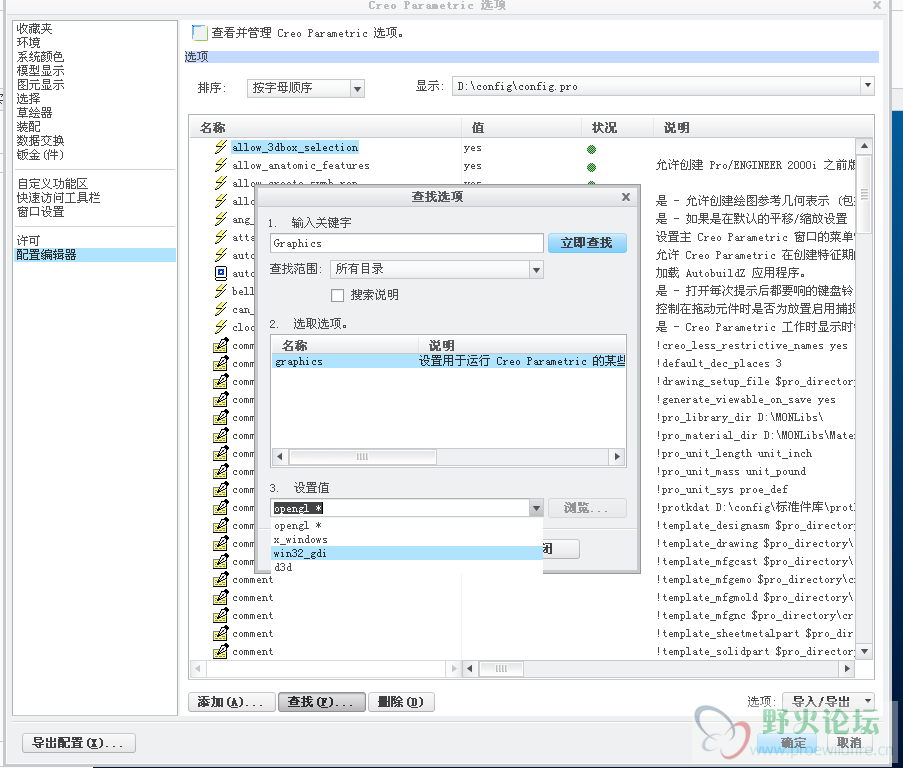This screenshot has width=903, height=768.
Task: Open the 收藏夹 category
Action: point(35,29)
